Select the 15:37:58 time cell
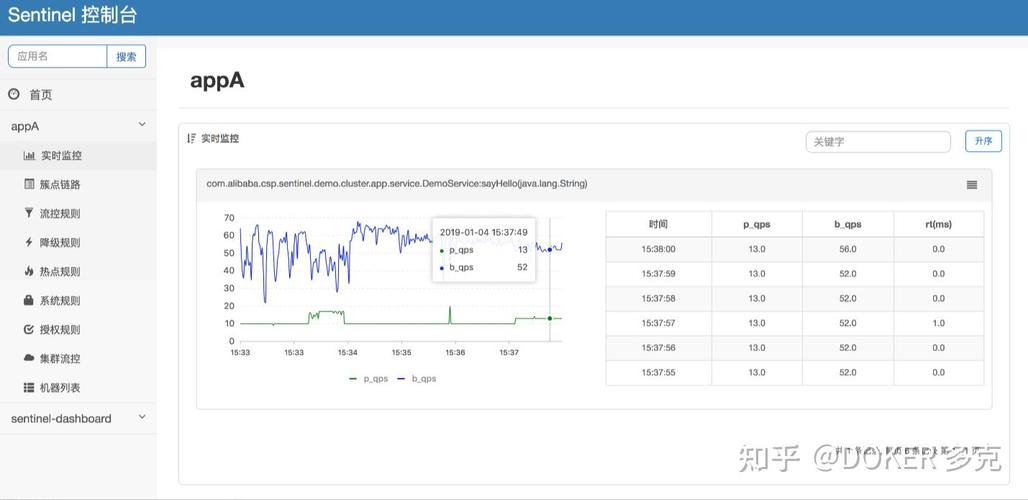 click(658, 299)
